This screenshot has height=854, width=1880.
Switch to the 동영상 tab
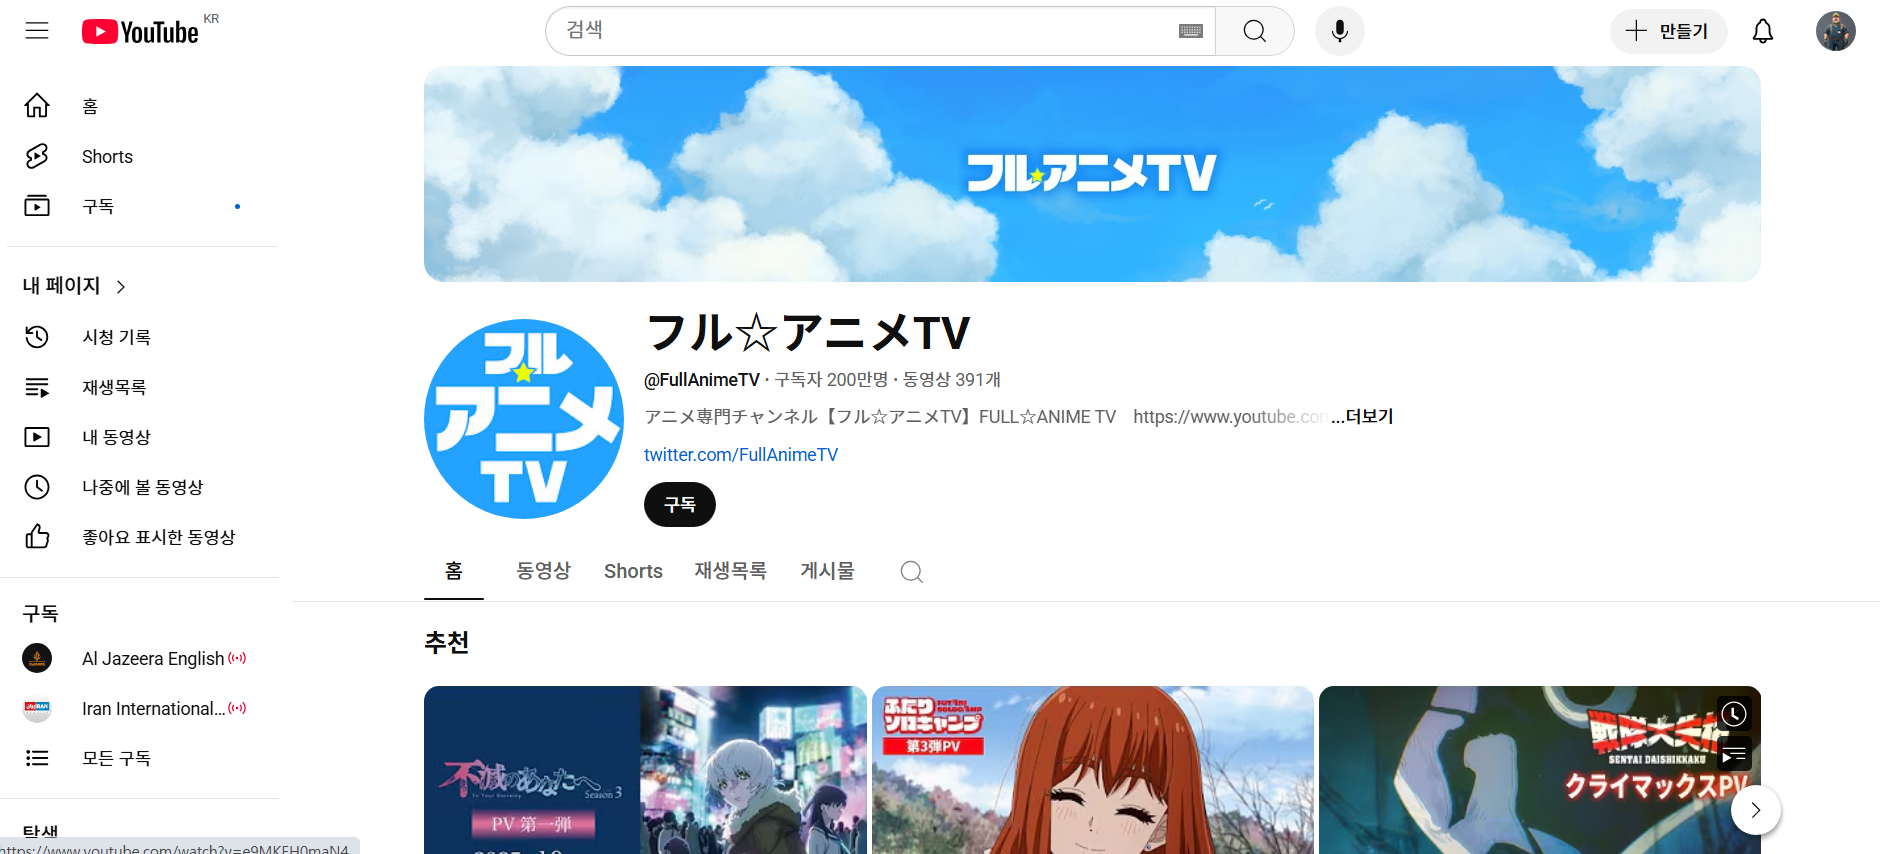coord(543,571)
